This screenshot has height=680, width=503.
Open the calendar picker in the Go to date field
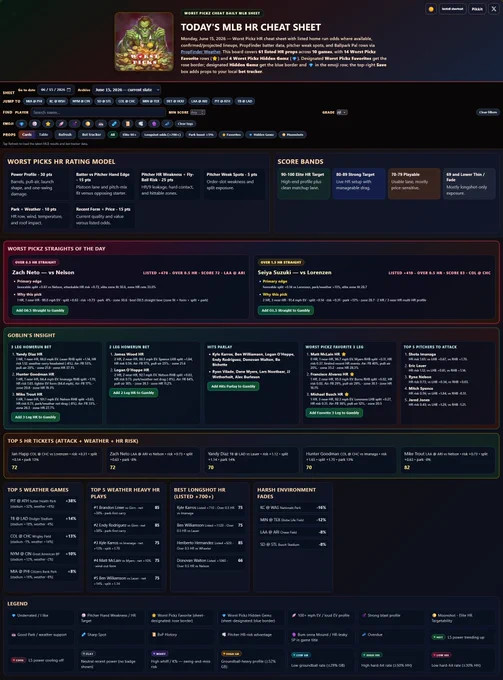coord(69,90)
